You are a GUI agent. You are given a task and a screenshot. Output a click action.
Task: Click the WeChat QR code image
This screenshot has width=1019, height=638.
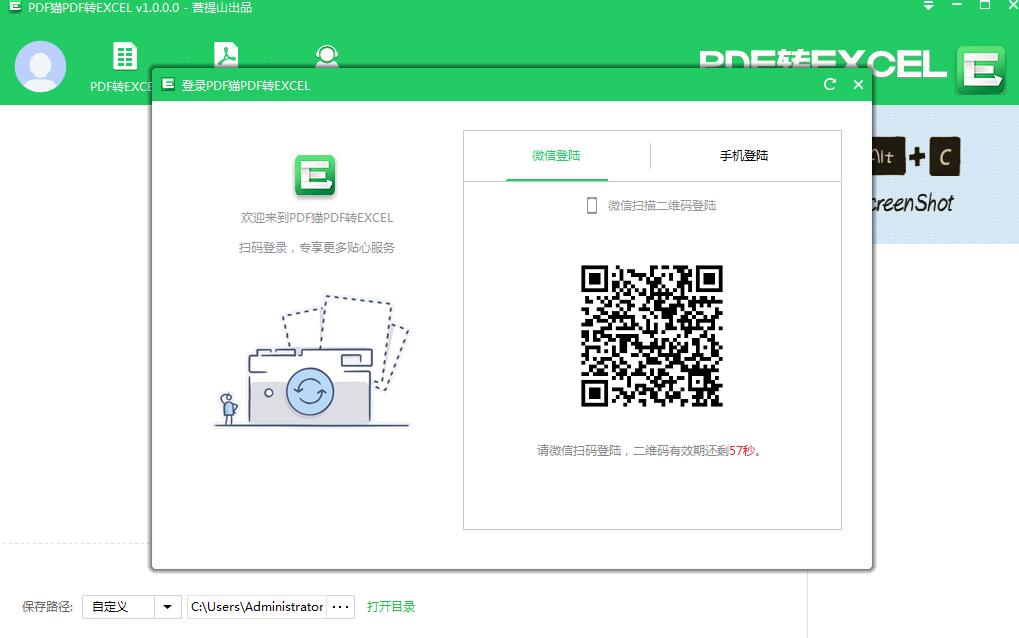click(652, 336)
